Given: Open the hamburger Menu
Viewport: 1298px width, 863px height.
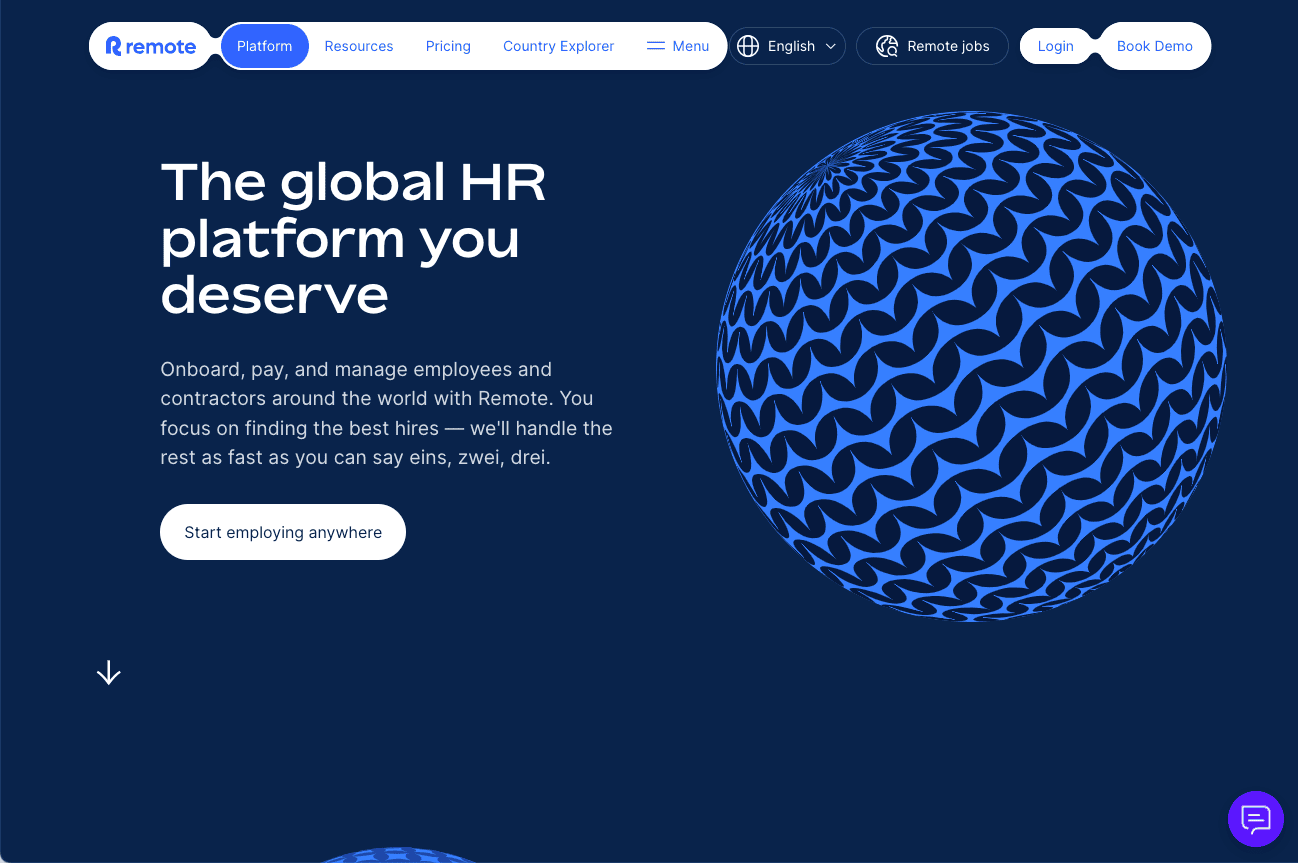Looking at the screenshot, I should coord(678,46).
